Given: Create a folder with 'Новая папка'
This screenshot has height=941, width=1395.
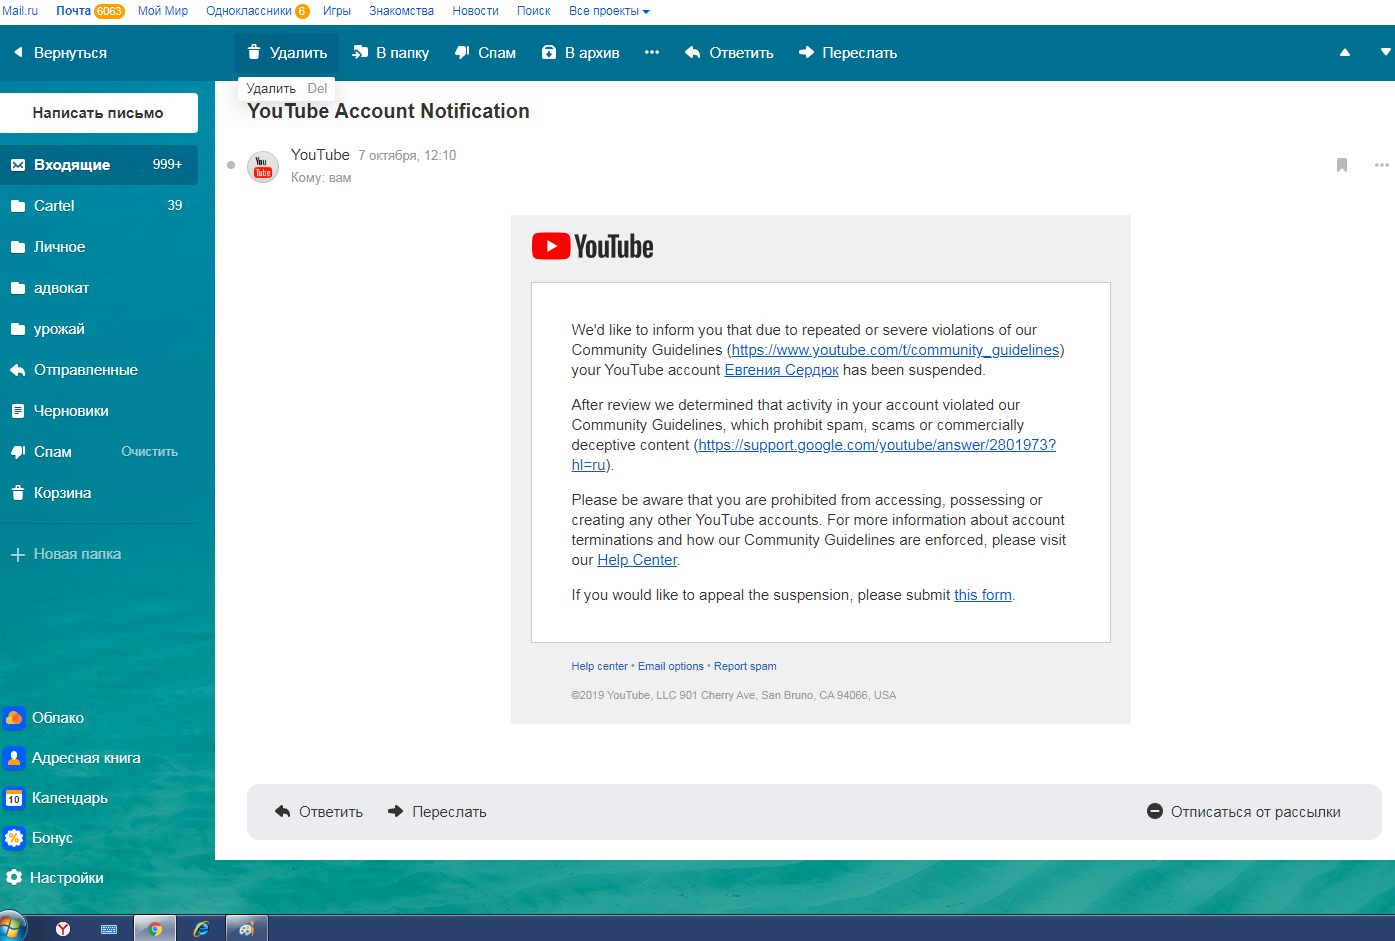Looking at the screenshot, I should 66,554.
